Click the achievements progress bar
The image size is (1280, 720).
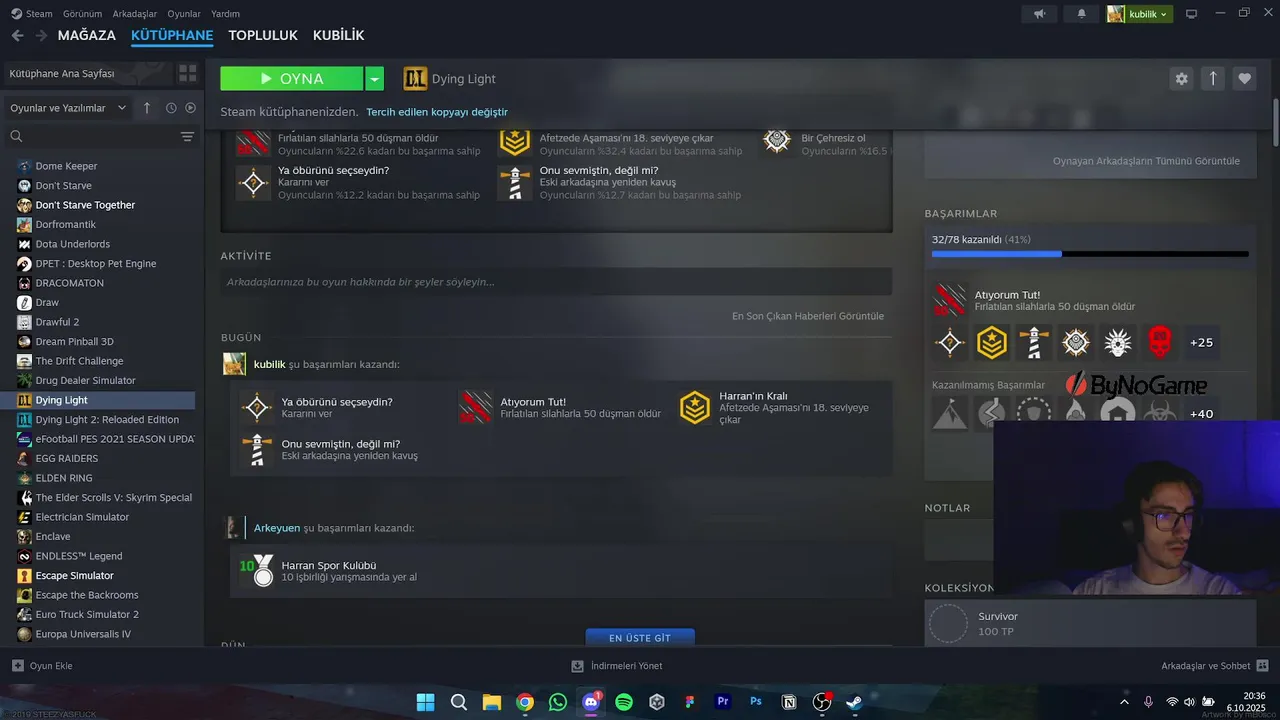[x=1090, y=254]
